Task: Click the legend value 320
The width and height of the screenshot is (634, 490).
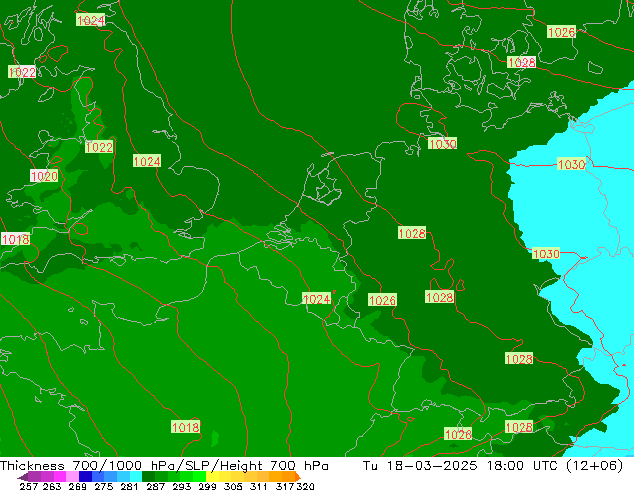Action: [x=305, y=486]
